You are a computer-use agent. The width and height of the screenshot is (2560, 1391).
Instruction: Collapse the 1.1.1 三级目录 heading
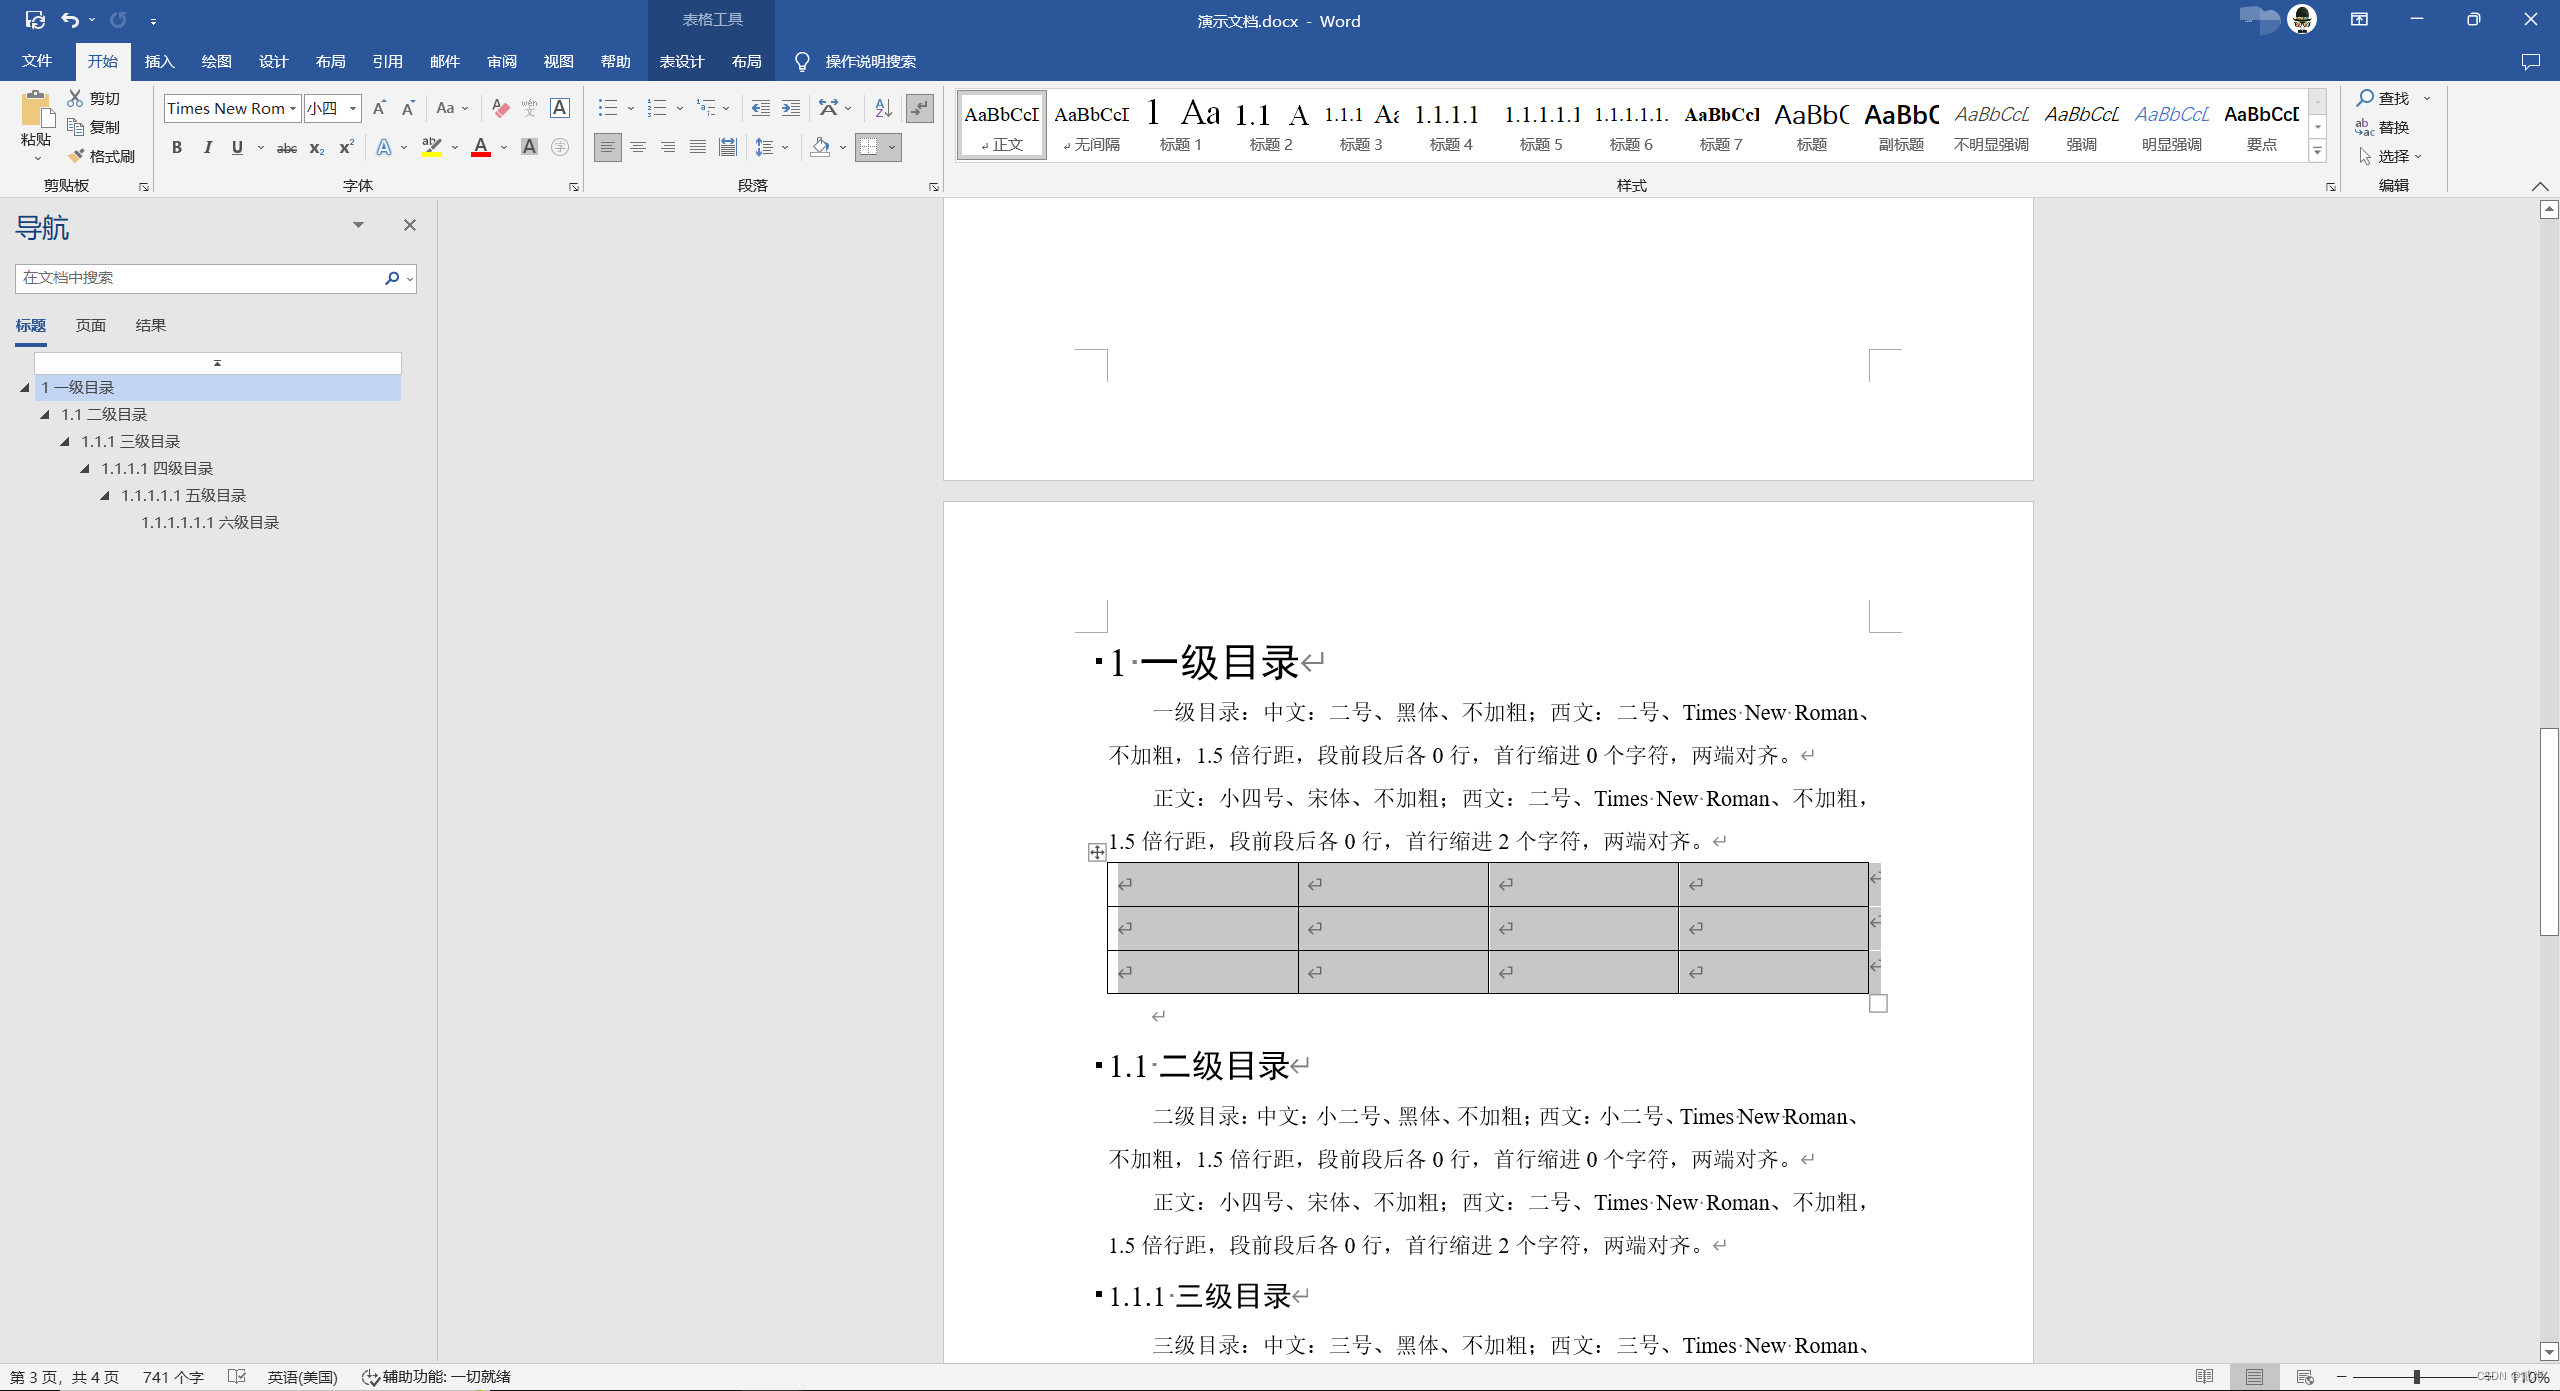point(65,441)
